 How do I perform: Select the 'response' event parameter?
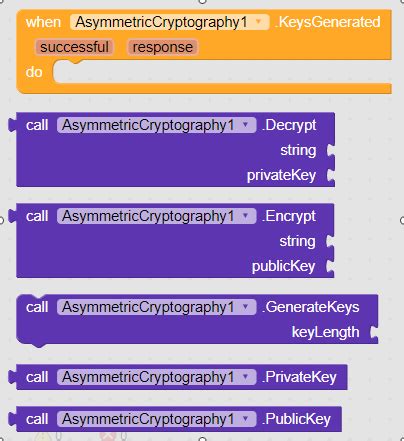pyautogui.click(x=163, y=47)
